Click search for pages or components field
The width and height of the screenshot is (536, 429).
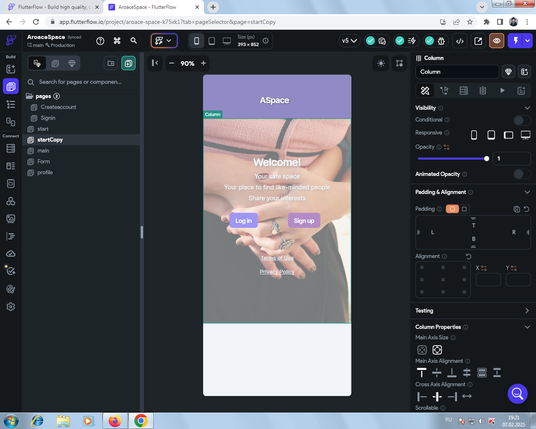[x=80, y=82]
